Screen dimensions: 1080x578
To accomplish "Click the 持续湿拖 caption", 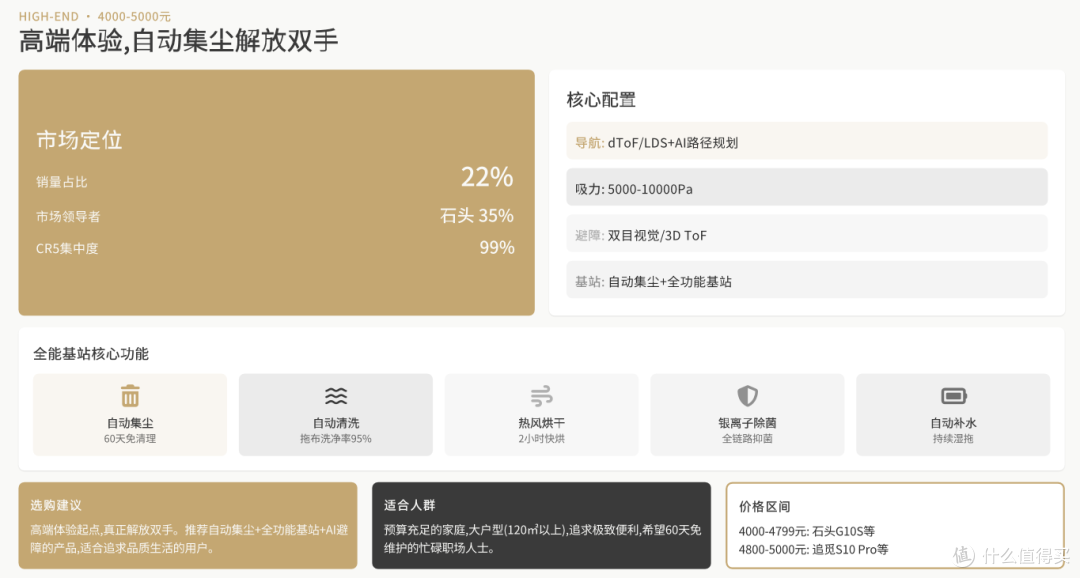I will pos(953,439).
